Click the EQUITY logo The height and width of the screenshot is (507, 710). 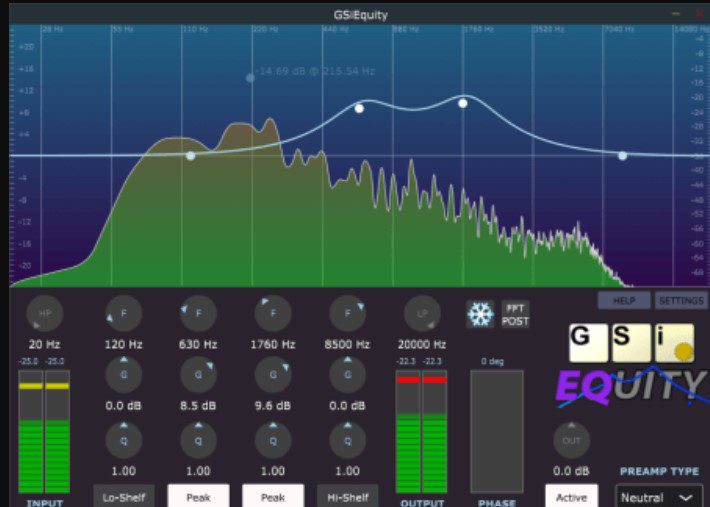pos(632,387)
